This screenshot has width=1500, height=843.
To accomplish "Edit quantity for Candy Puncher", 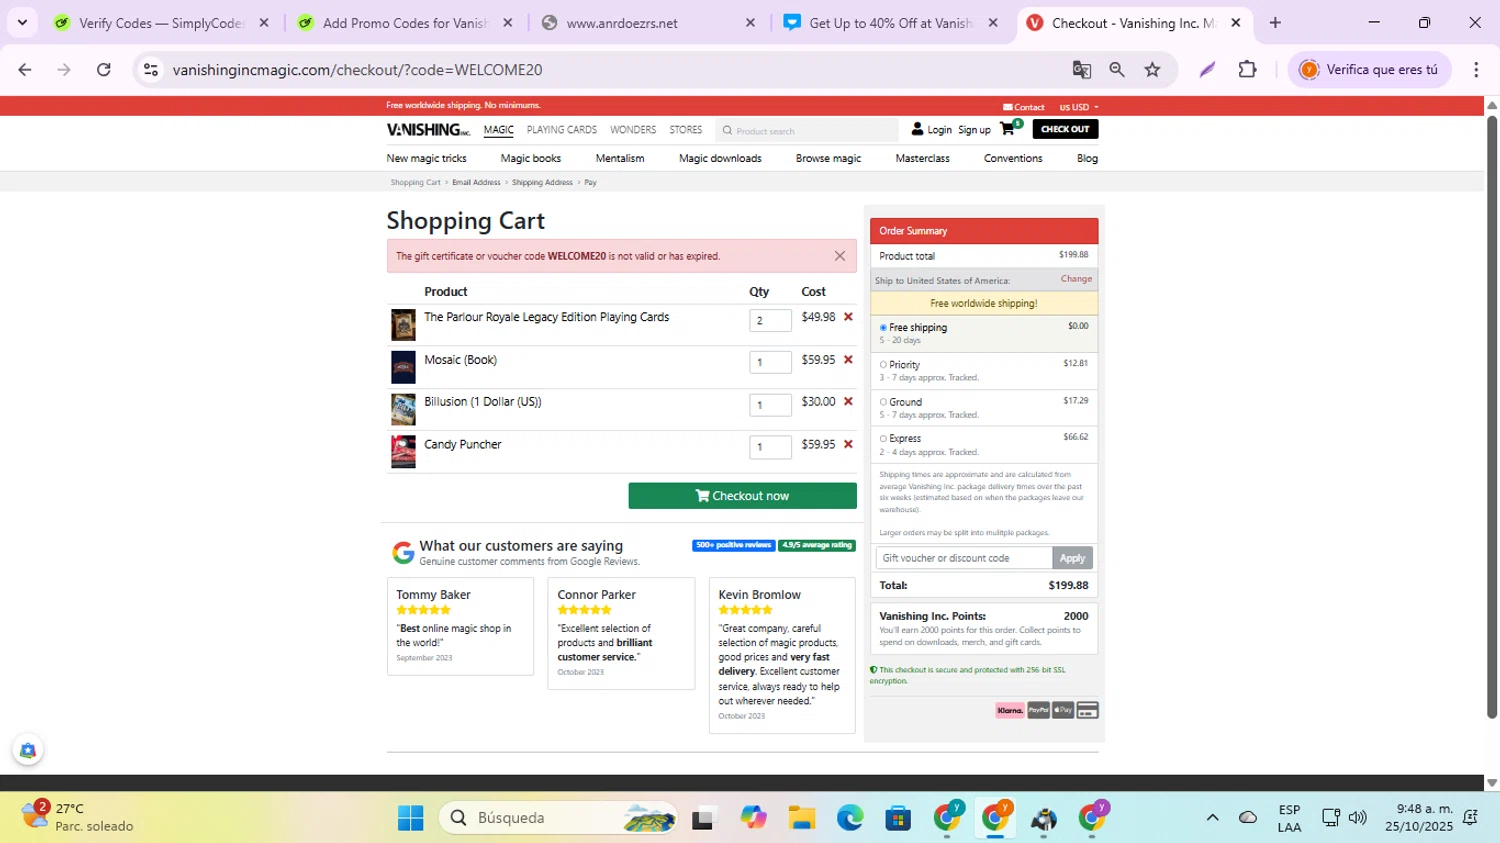I will pos(770,447).
